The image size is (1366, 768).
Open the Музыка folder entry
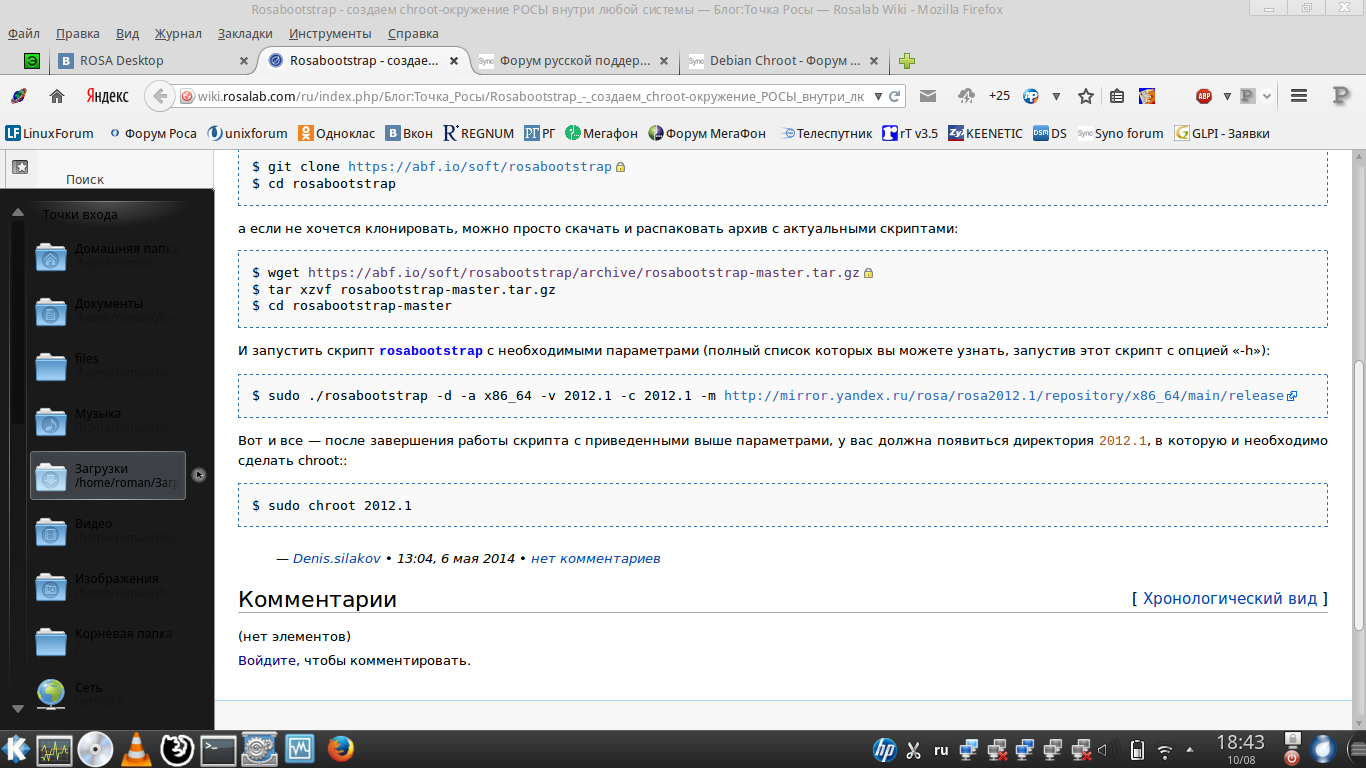click(x=109, y=421)
